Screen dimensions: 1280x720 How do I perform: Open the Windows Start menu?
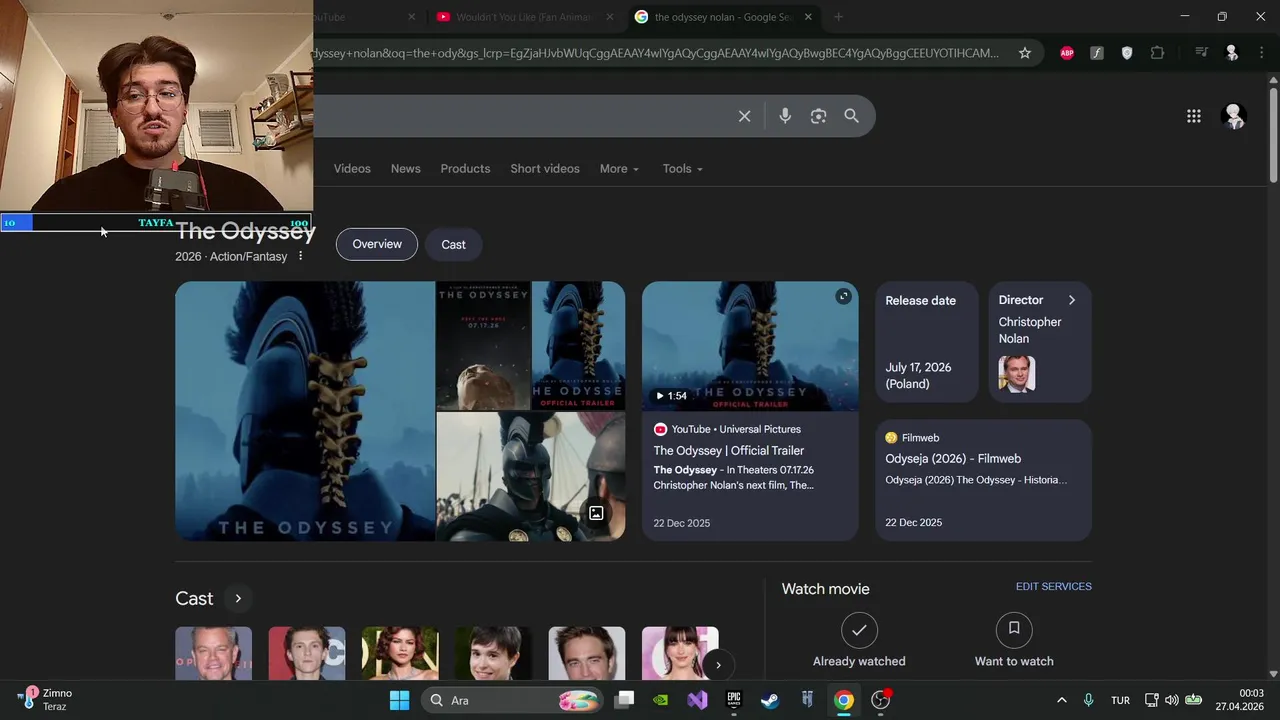coord(399,700)
